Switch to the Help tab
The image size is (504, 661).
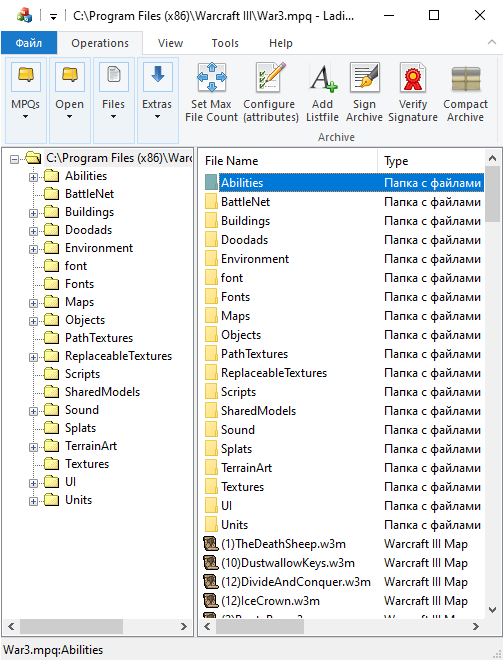[x=281, y=43]
